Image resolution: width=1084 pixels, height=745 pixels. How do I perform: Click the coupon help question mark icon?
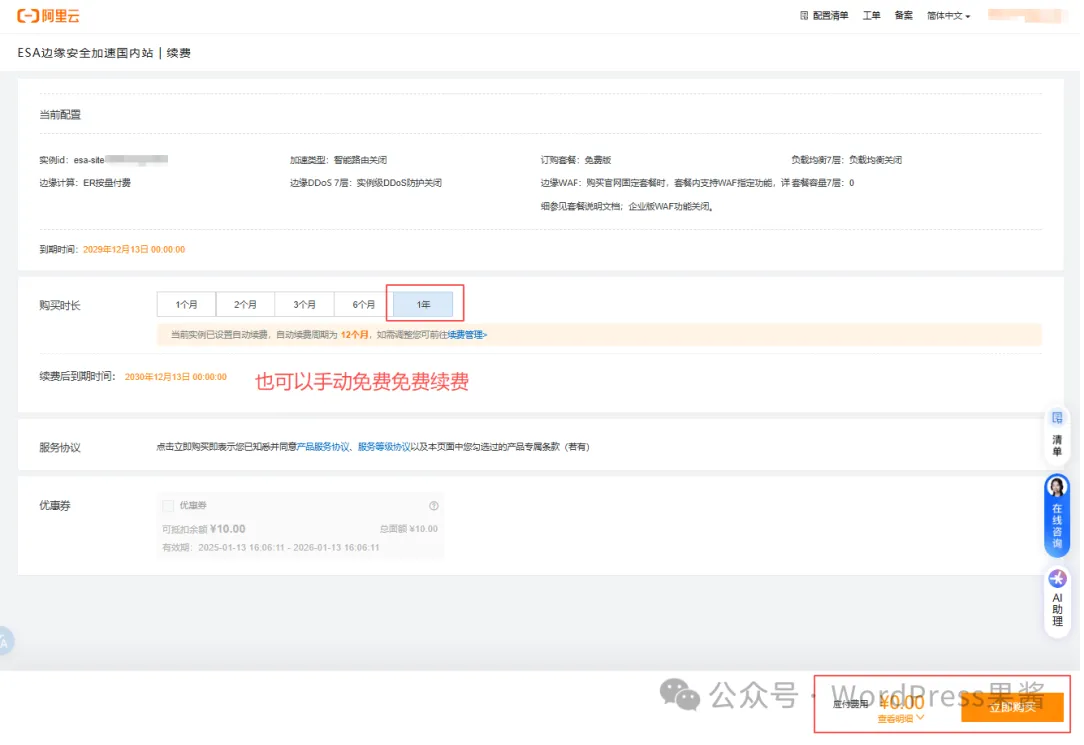click(x=434, y=505)
